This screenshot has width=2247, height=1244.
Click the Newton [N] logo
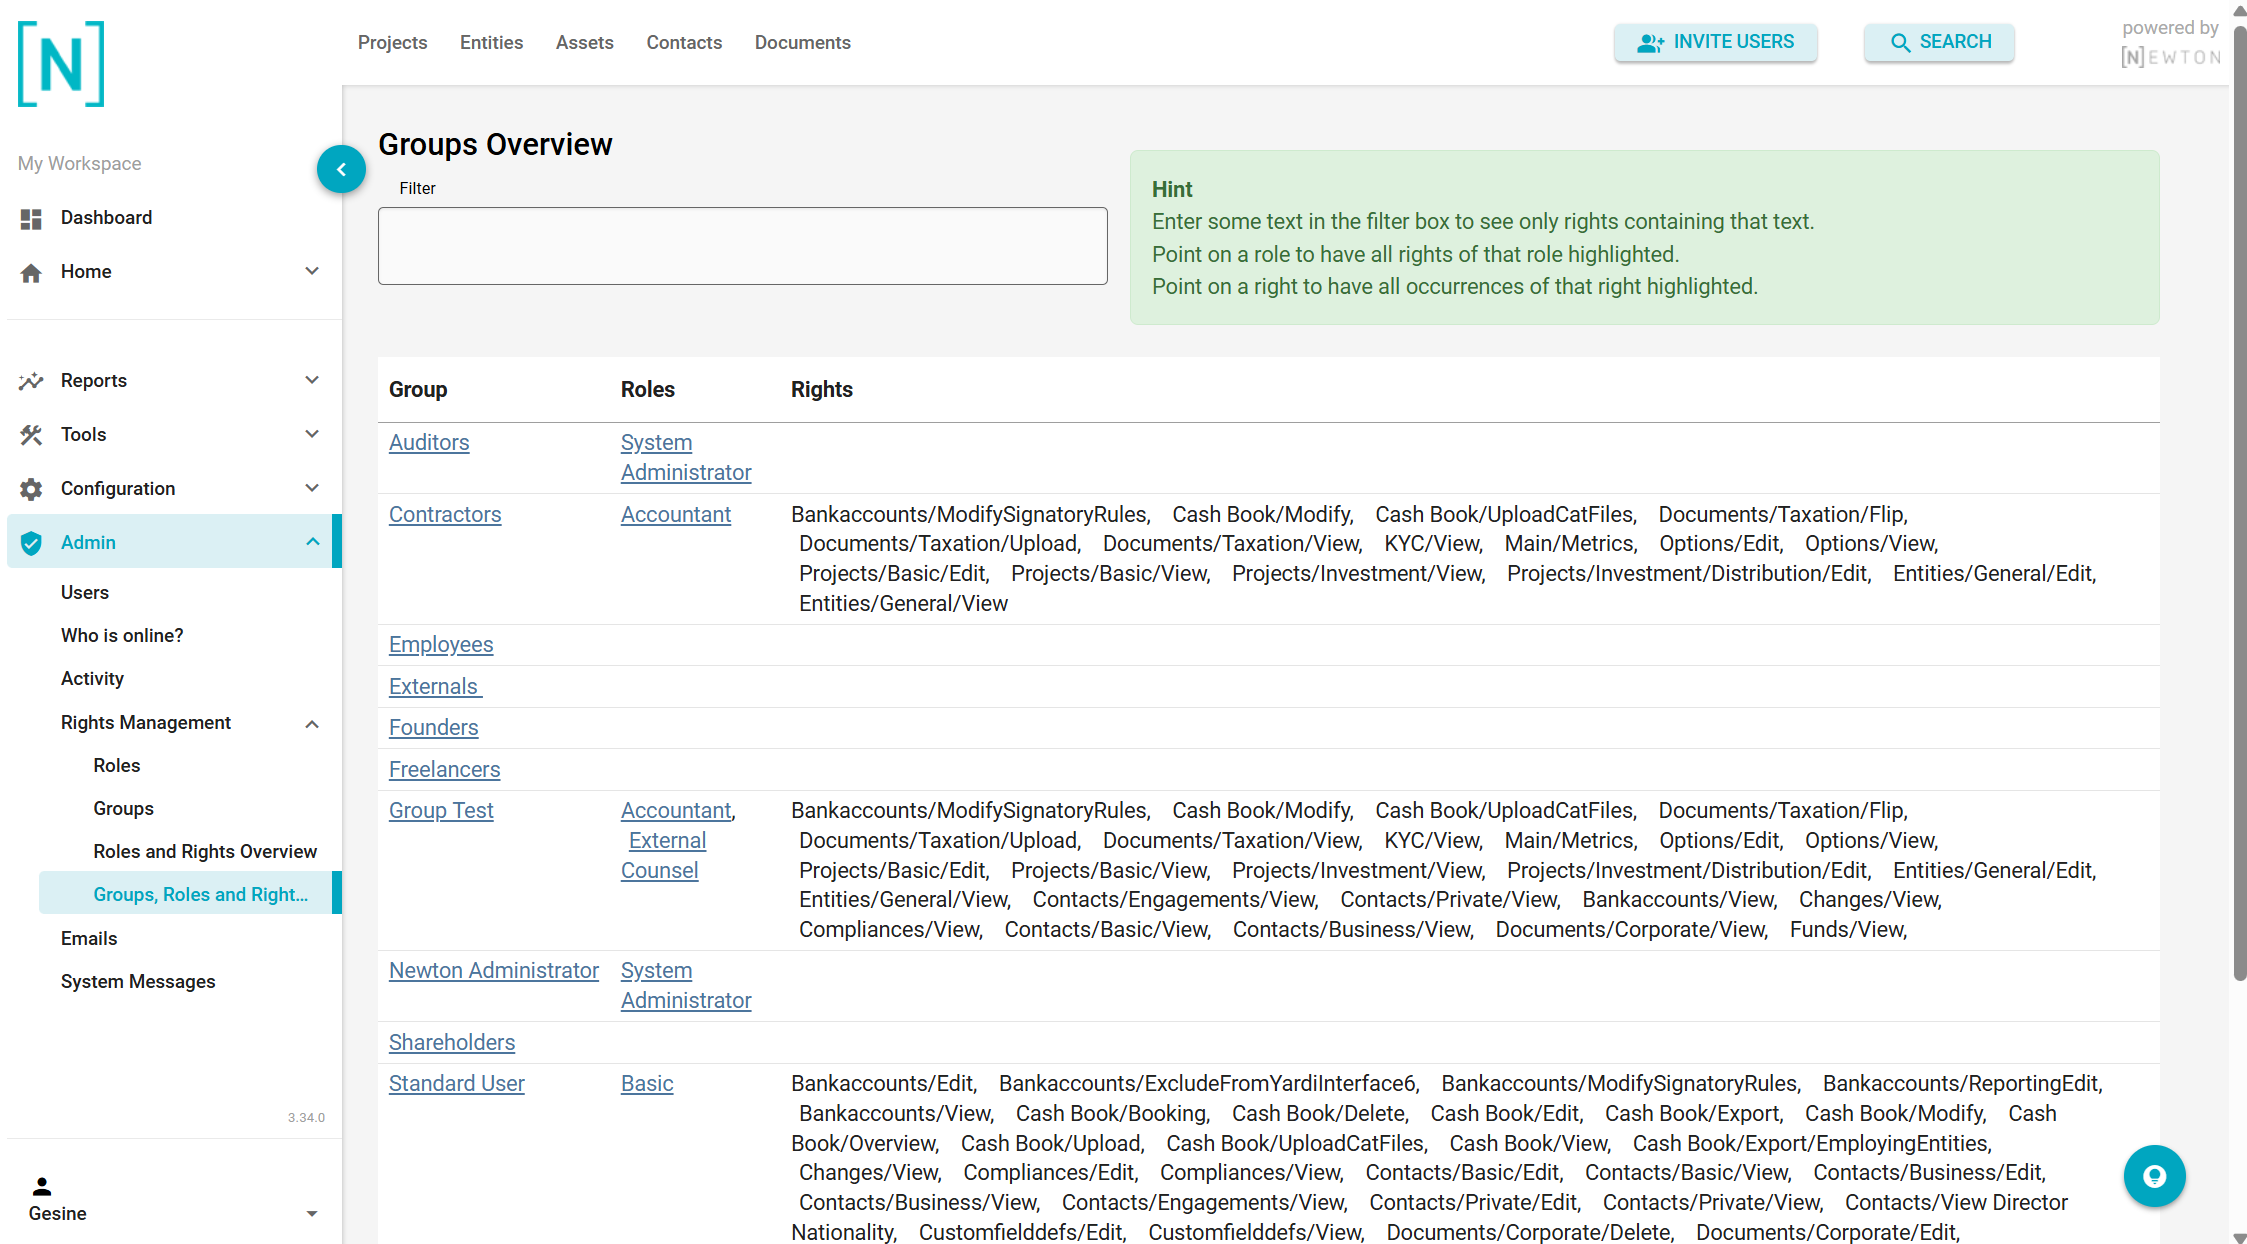point(61,64)
